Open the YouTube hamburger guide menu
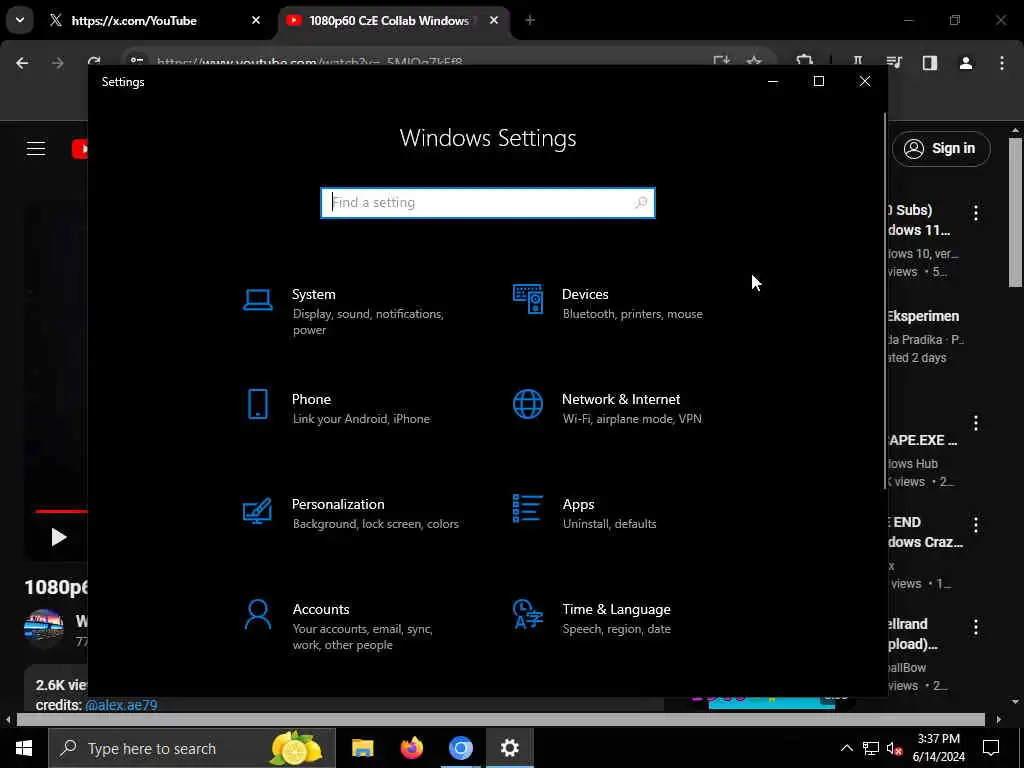Screen dimensions: 1024x768 [x=36, y=149]
